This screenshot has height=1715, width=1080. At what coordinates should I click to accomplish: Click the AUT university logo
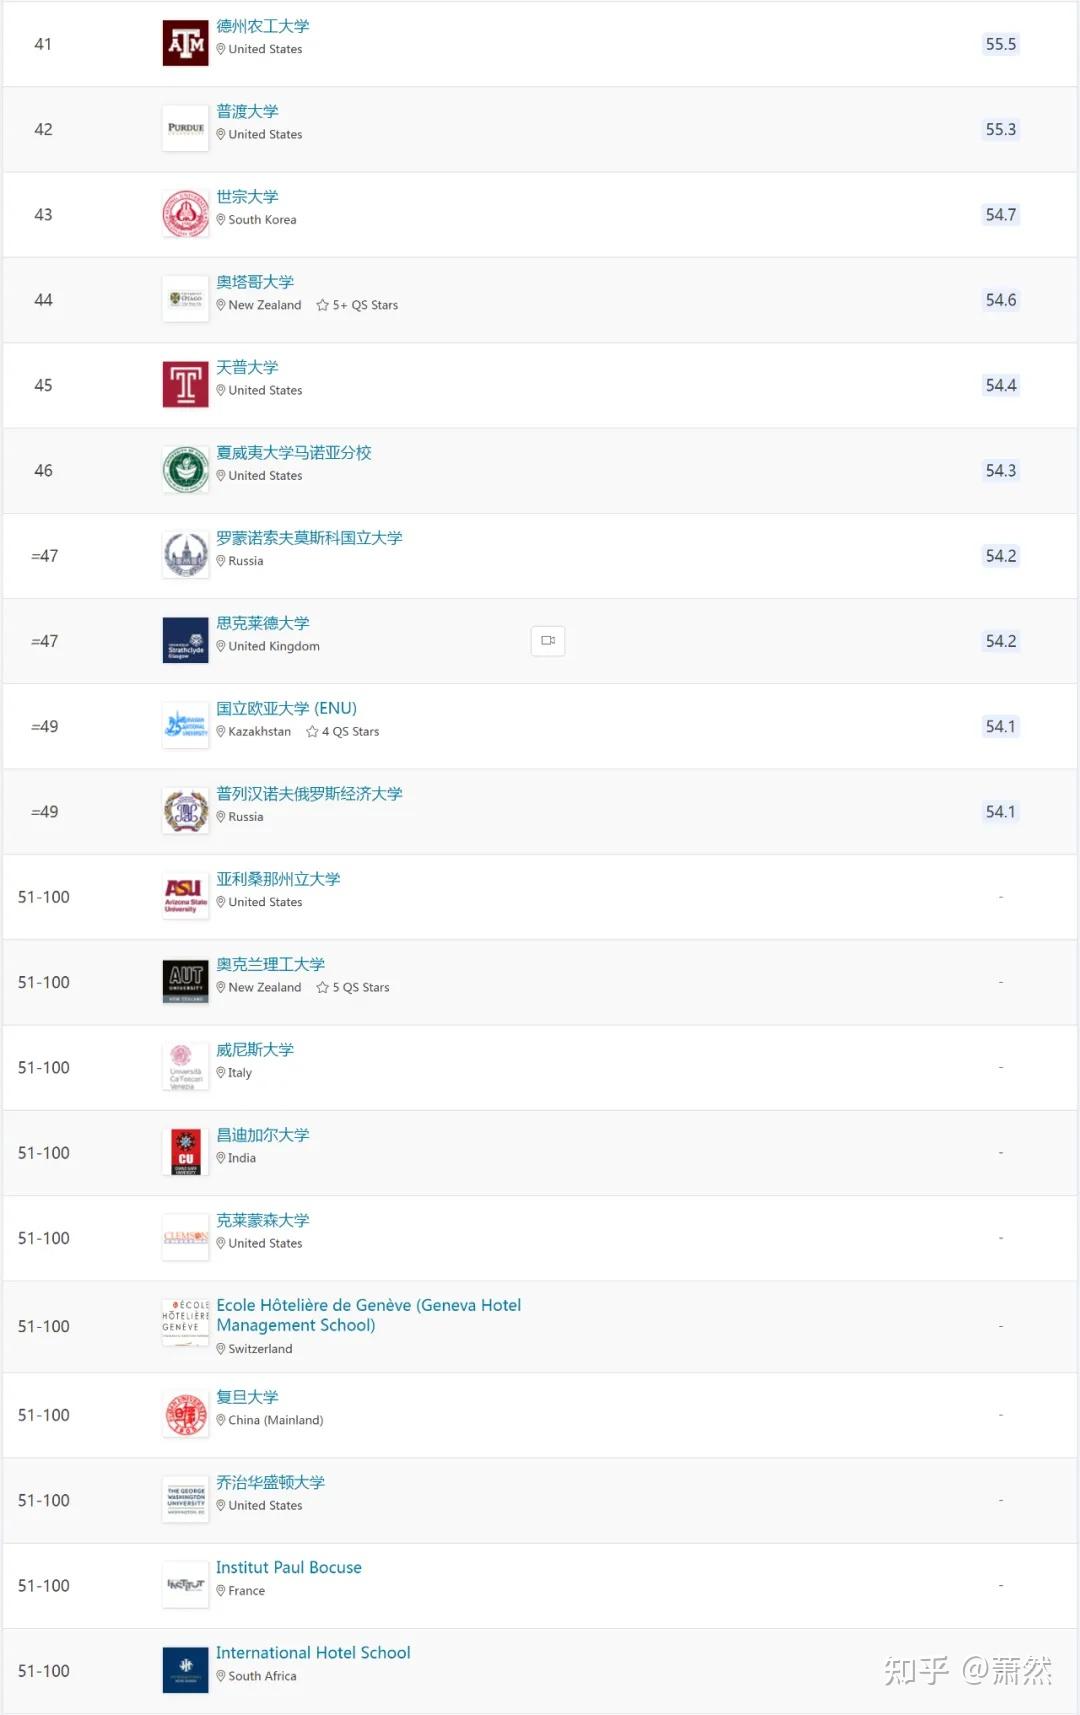[x=185, y=982]
